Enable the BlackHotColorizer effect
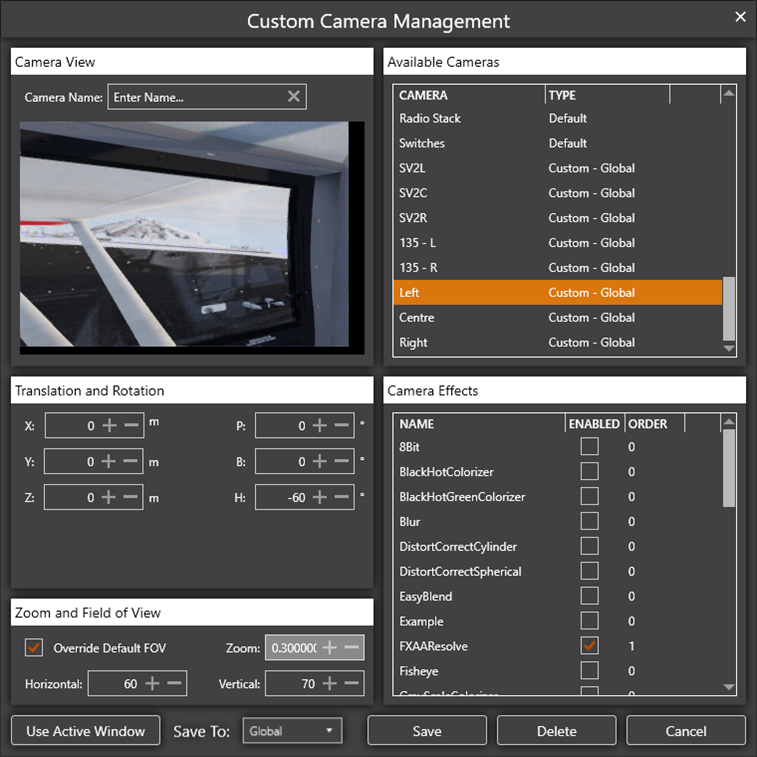The height and width of the screenshot is (757, 757). click(x=589, y=471)
